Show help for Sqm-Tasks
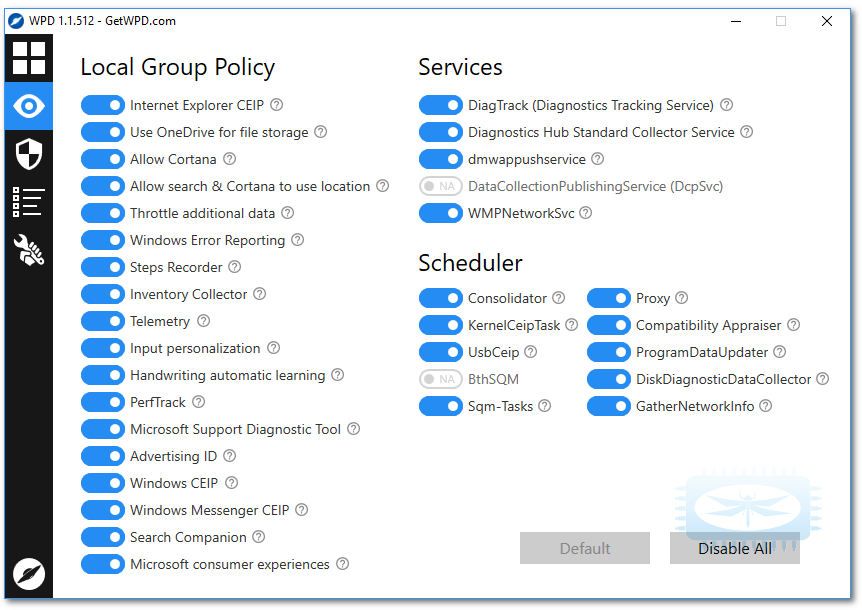Viewport: 862px width, 610px height. tap(544, 406)
